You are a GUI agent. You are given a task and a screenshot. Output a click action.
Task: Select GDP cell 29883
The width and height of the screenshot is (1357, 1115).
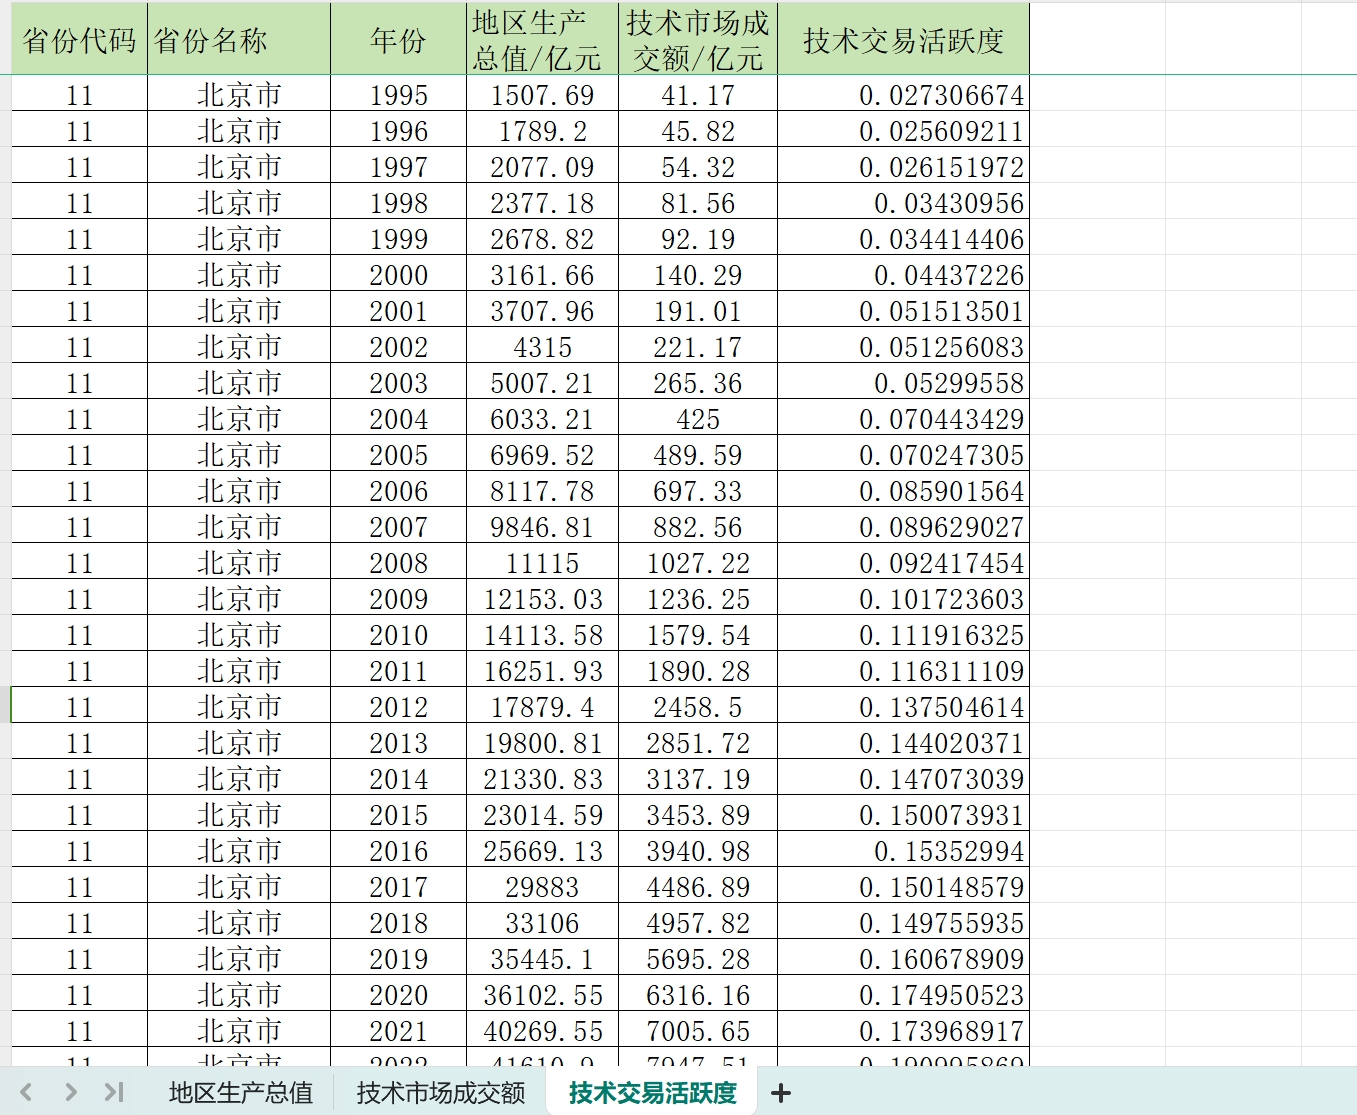pyautogui.click(x=542, y=887)
